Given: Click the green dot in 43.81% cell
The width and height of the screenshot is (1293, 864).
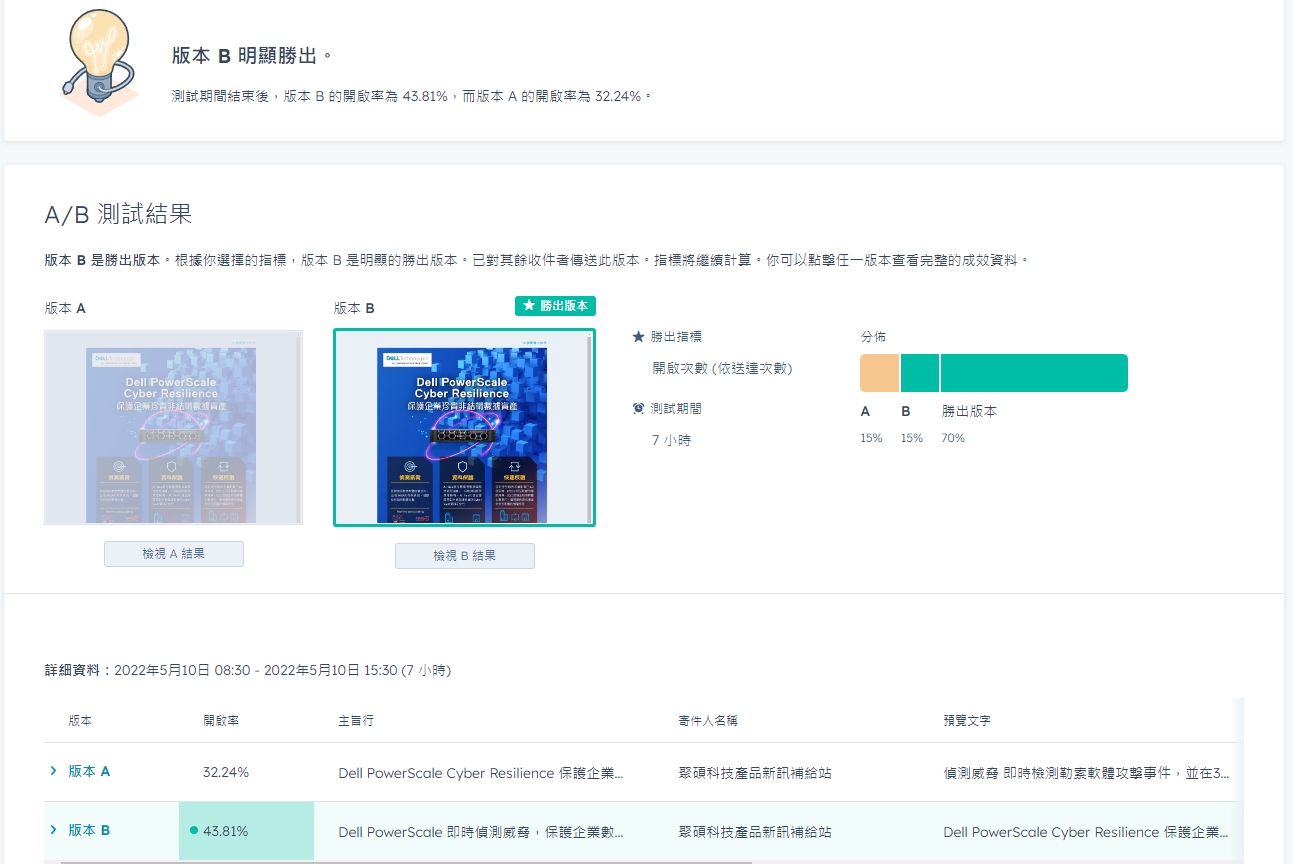Looking at the screenshot, I should point(193,830).
